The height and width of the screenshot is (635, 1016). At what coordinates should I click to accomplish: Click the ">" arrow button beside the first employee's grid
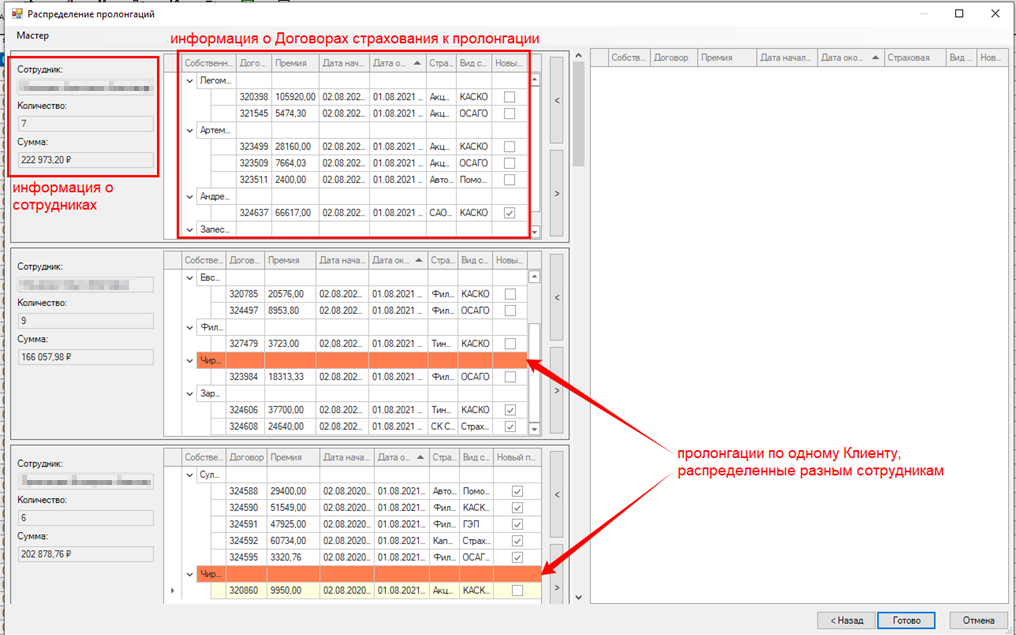pos(557,193)
